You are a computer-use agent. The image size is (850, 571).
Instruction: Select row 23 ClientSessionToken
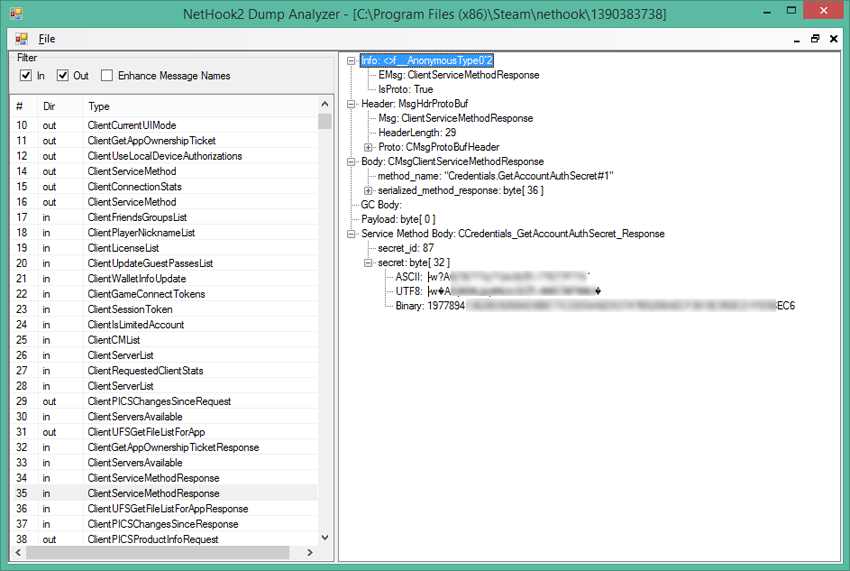click(x=164, y=309)
